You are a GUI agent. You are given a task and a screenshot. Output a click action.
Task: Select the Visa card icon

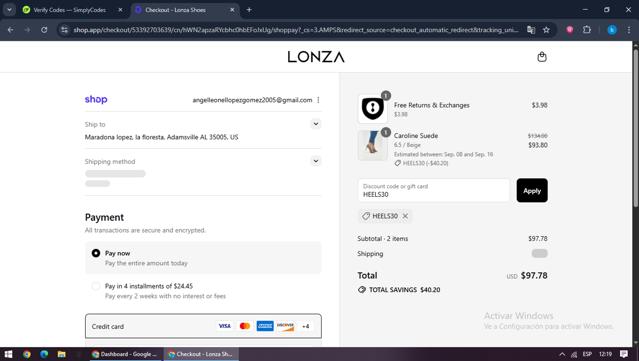tap(225, 326)
